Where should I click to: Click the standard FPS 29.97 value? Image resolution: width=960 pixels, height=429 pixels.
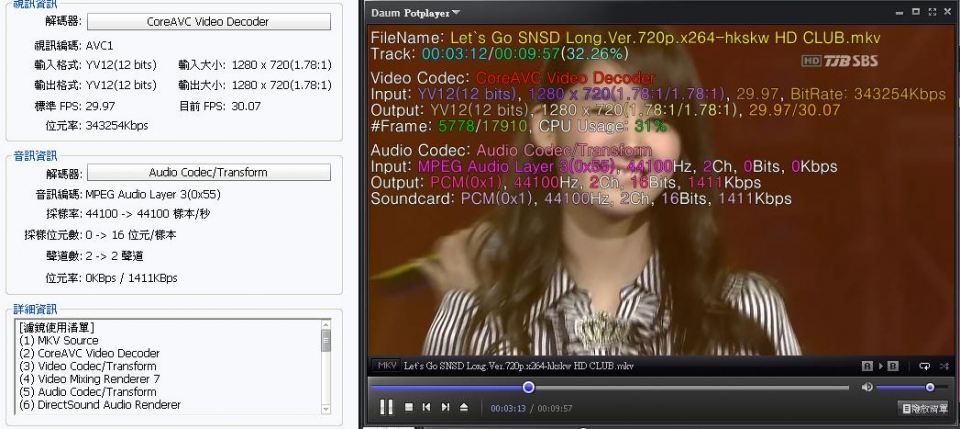click(100, 106)
